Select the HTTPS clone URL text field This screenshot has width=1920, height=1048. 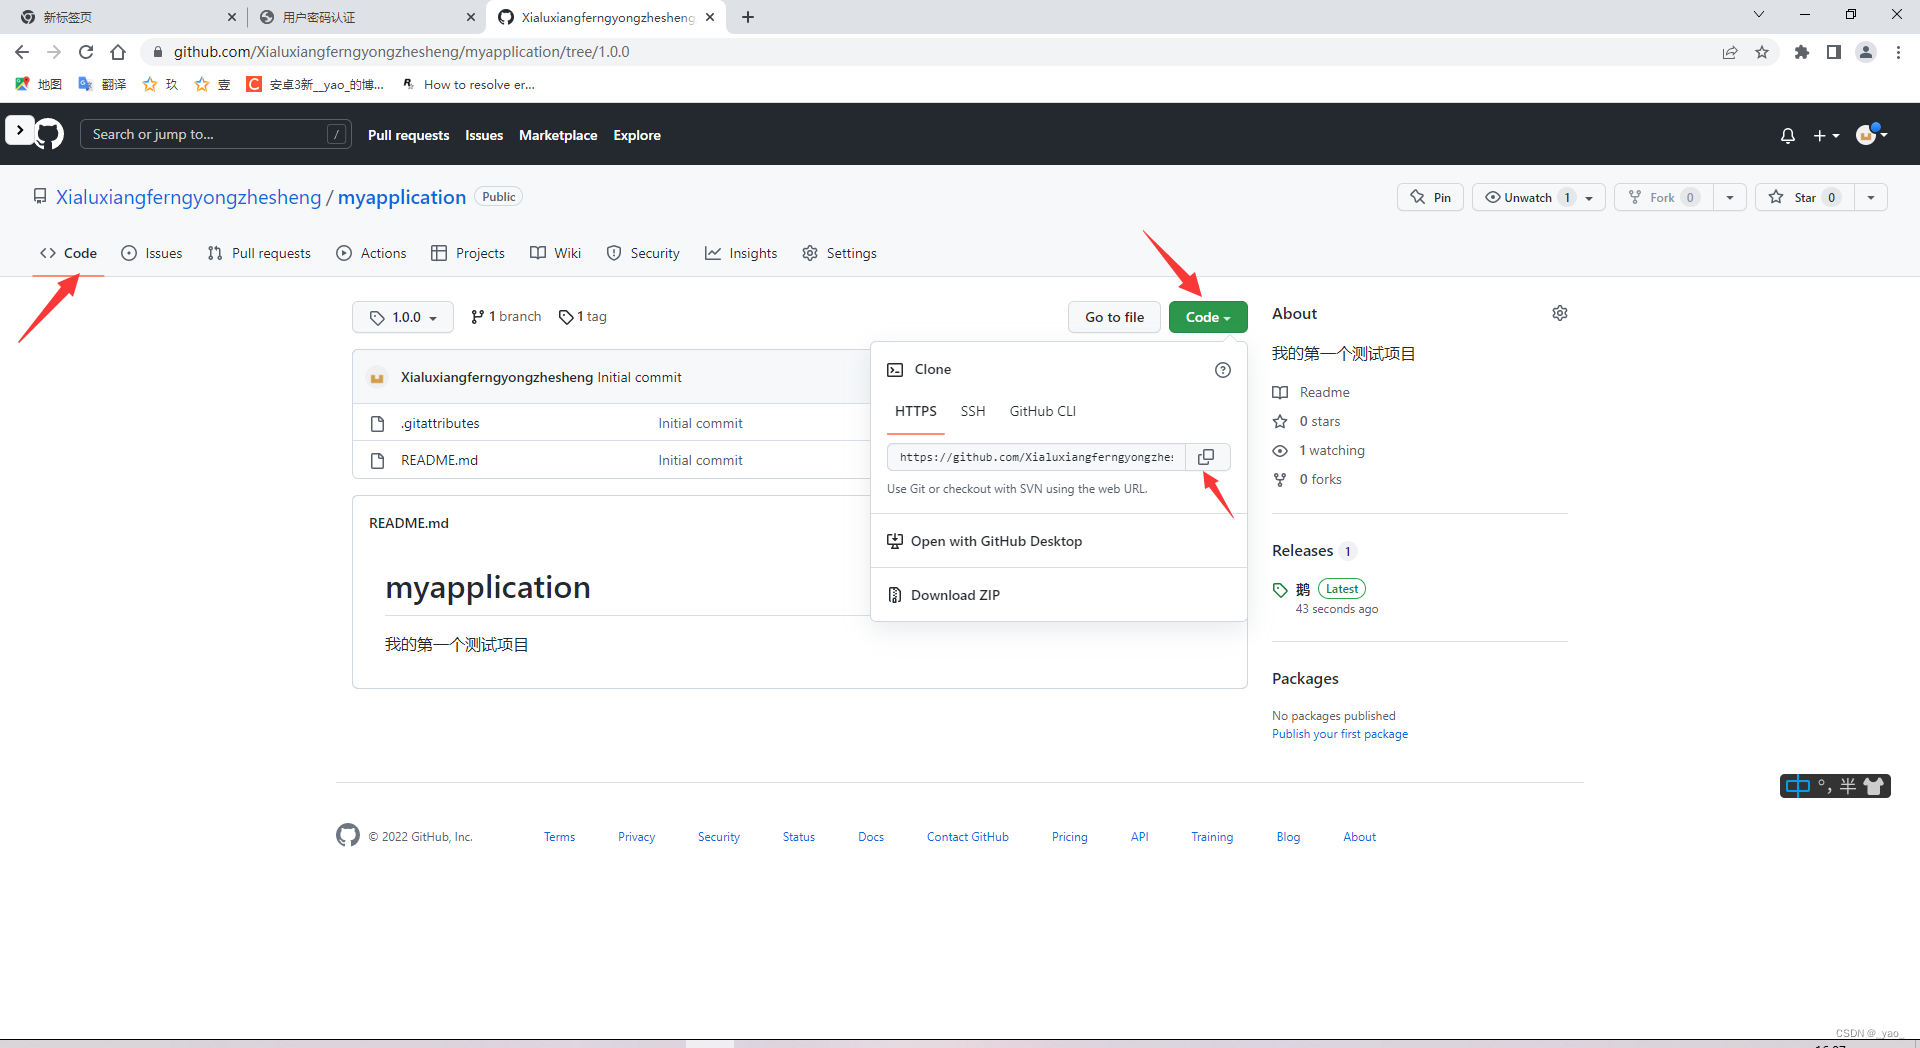click(1036, 457)
